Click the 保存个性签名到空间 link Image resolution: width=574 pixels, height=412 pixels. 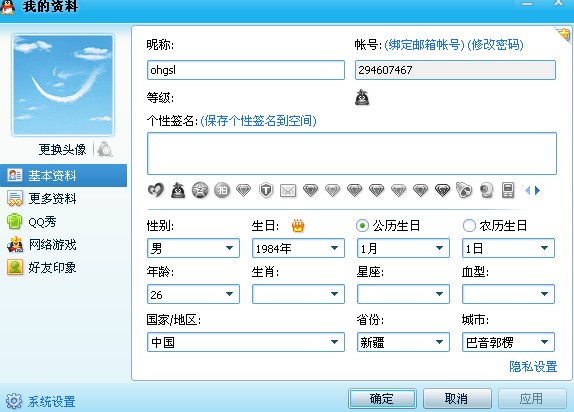[258, 120]
